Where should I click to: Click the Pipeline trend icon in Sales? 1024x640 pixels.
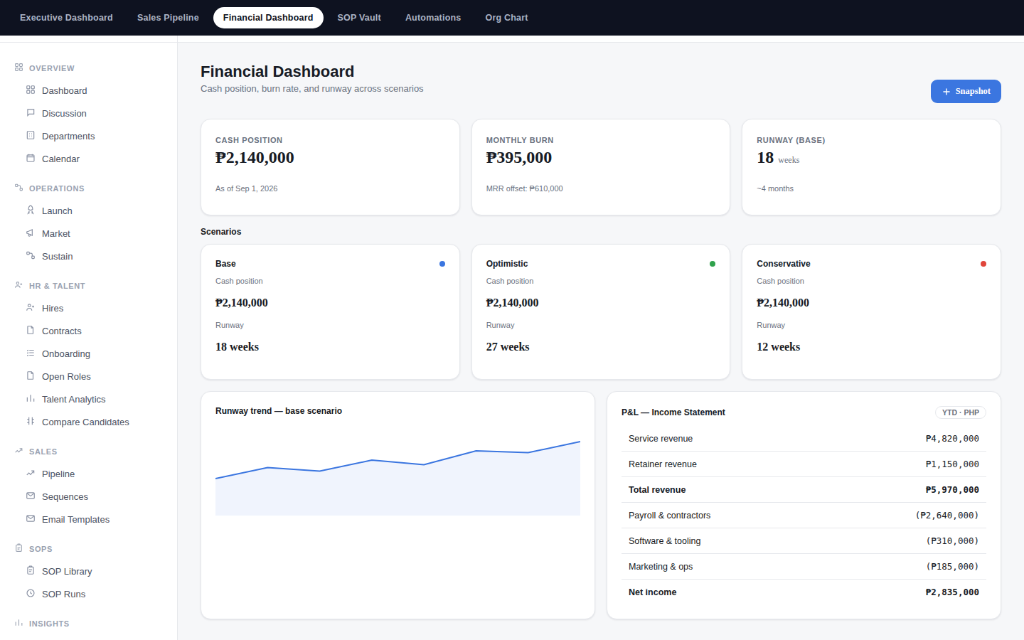tap(30, 473)
